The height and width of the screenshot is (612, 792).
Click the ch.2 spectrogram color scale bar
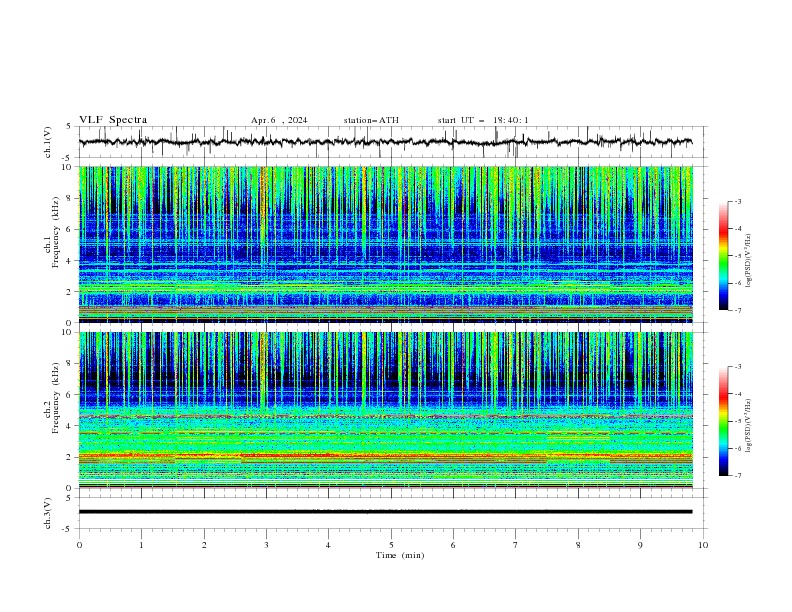point(723,421)
